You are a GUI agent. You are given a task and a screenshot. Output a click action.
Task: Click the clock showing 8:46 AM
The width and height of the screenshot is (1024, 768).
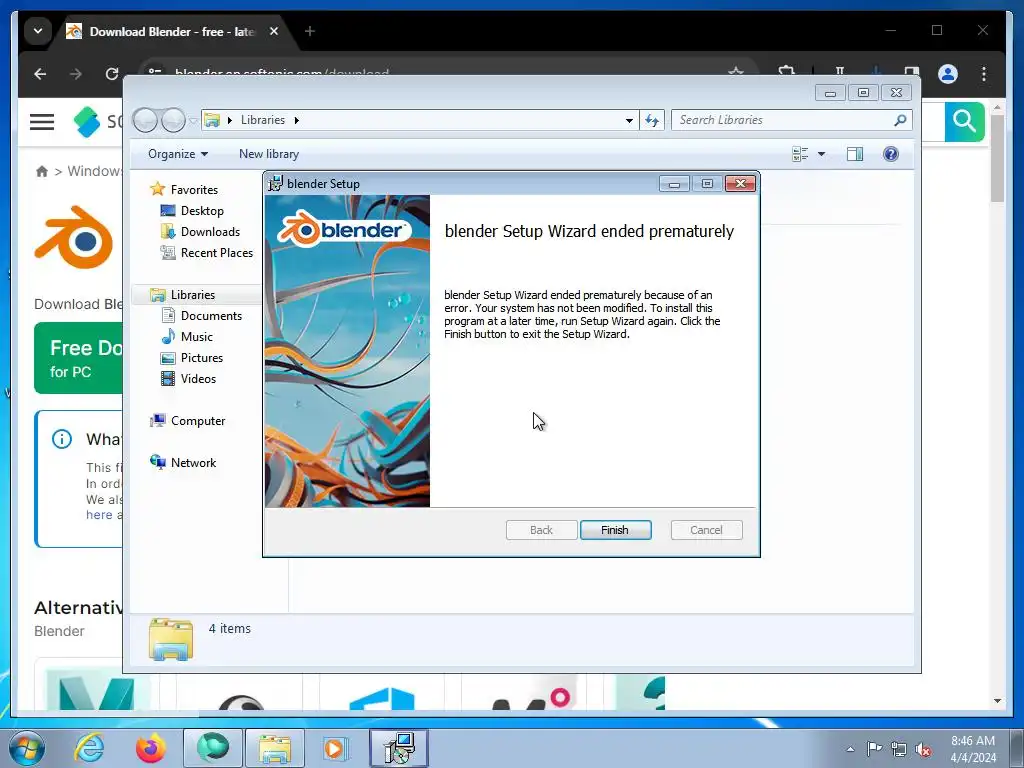973,749
